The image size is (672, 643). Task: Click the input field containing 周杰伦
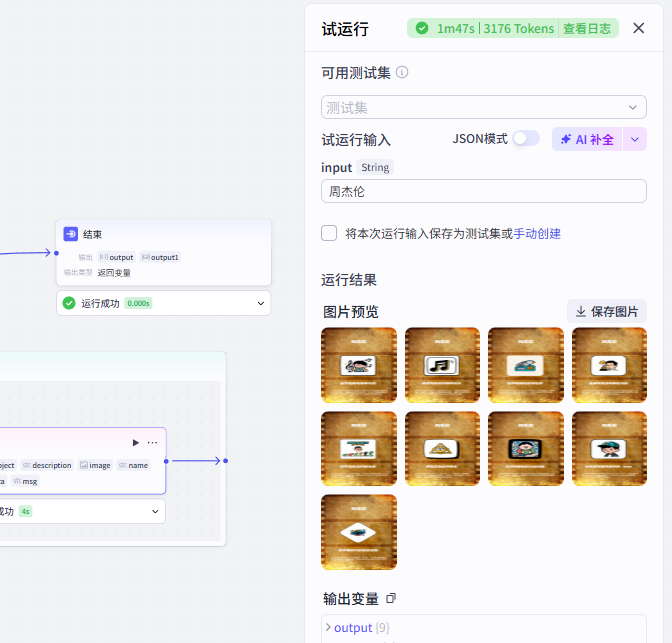483,191
